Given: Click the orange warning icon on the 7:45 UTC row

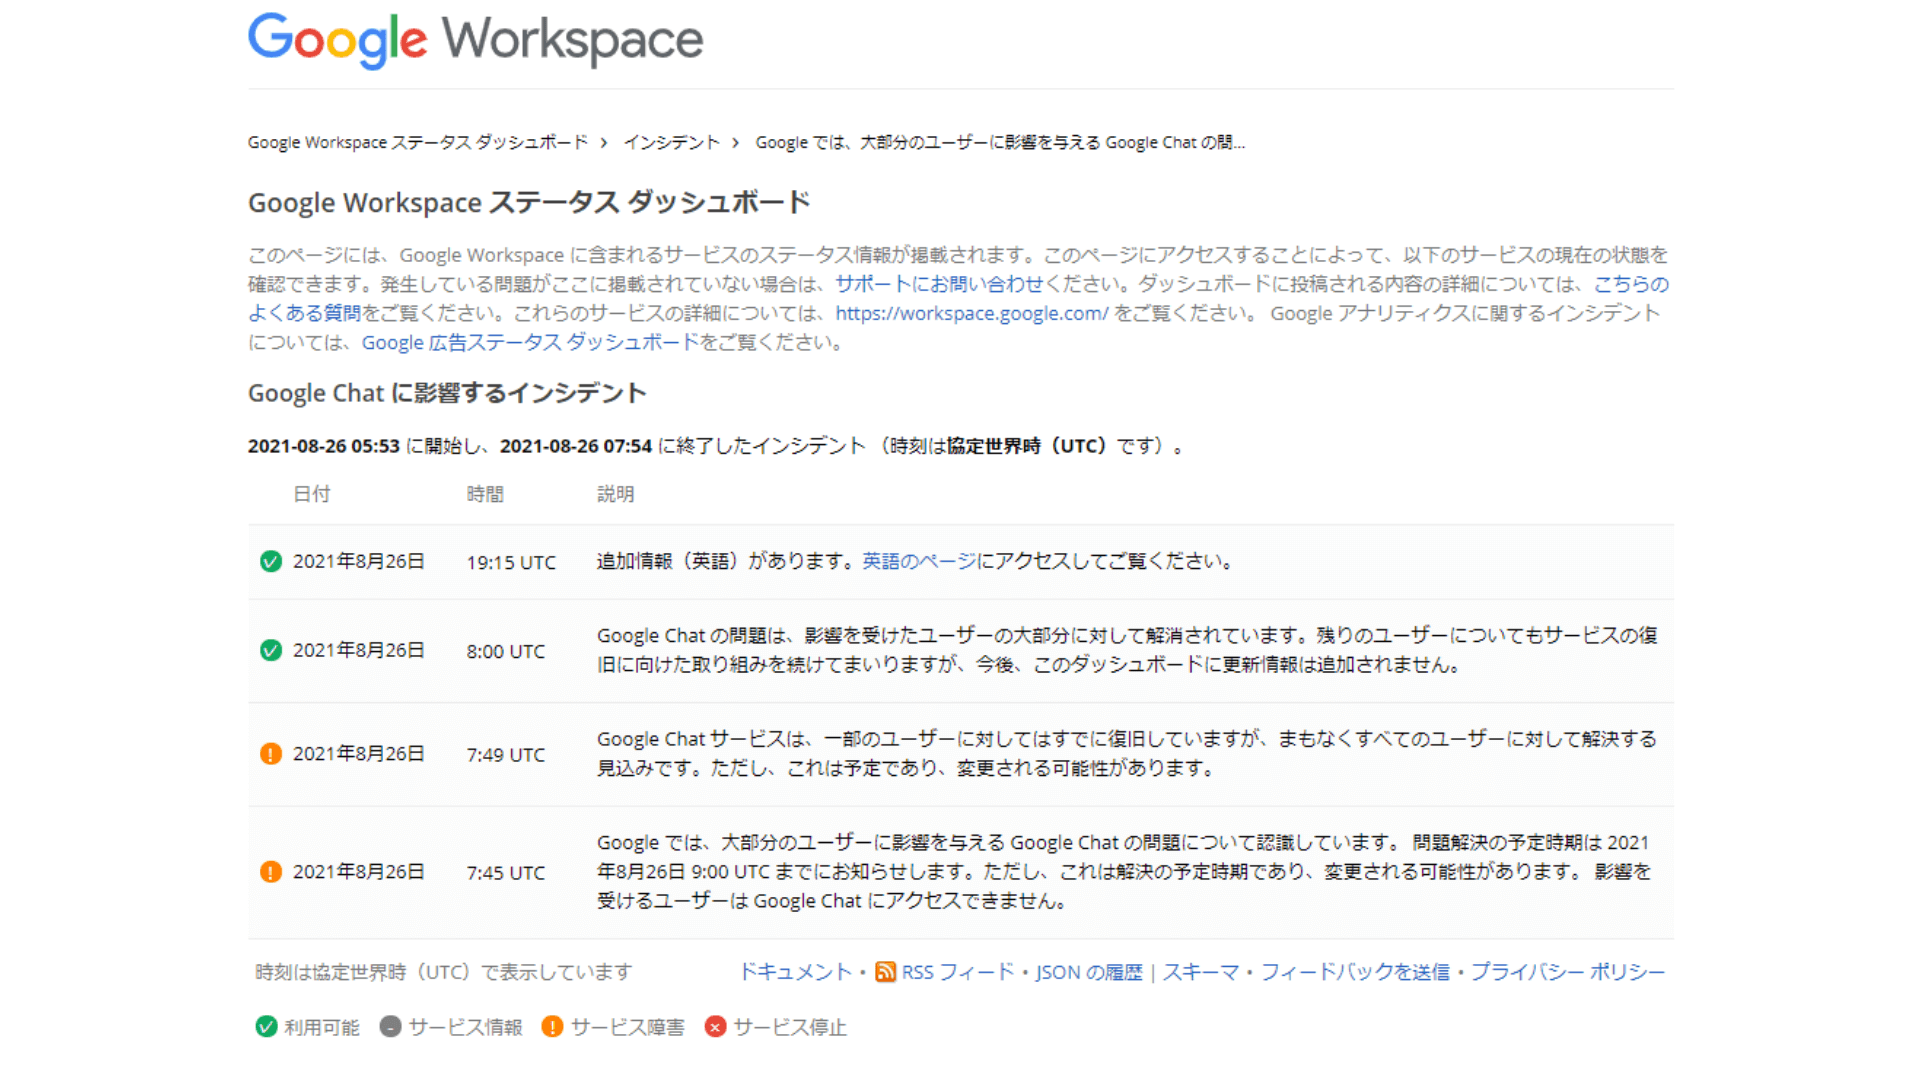Looking at the screenshot, I should (270, 871).
